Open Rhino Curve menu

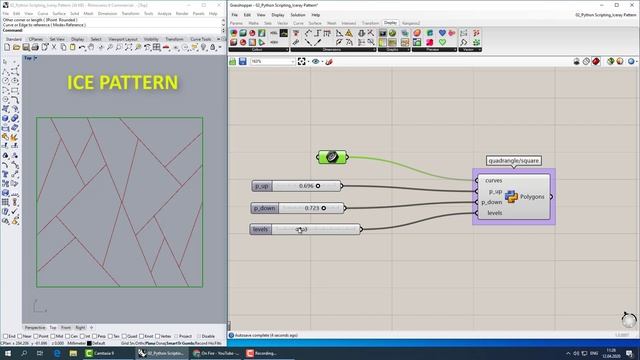(x=42, y=13)
